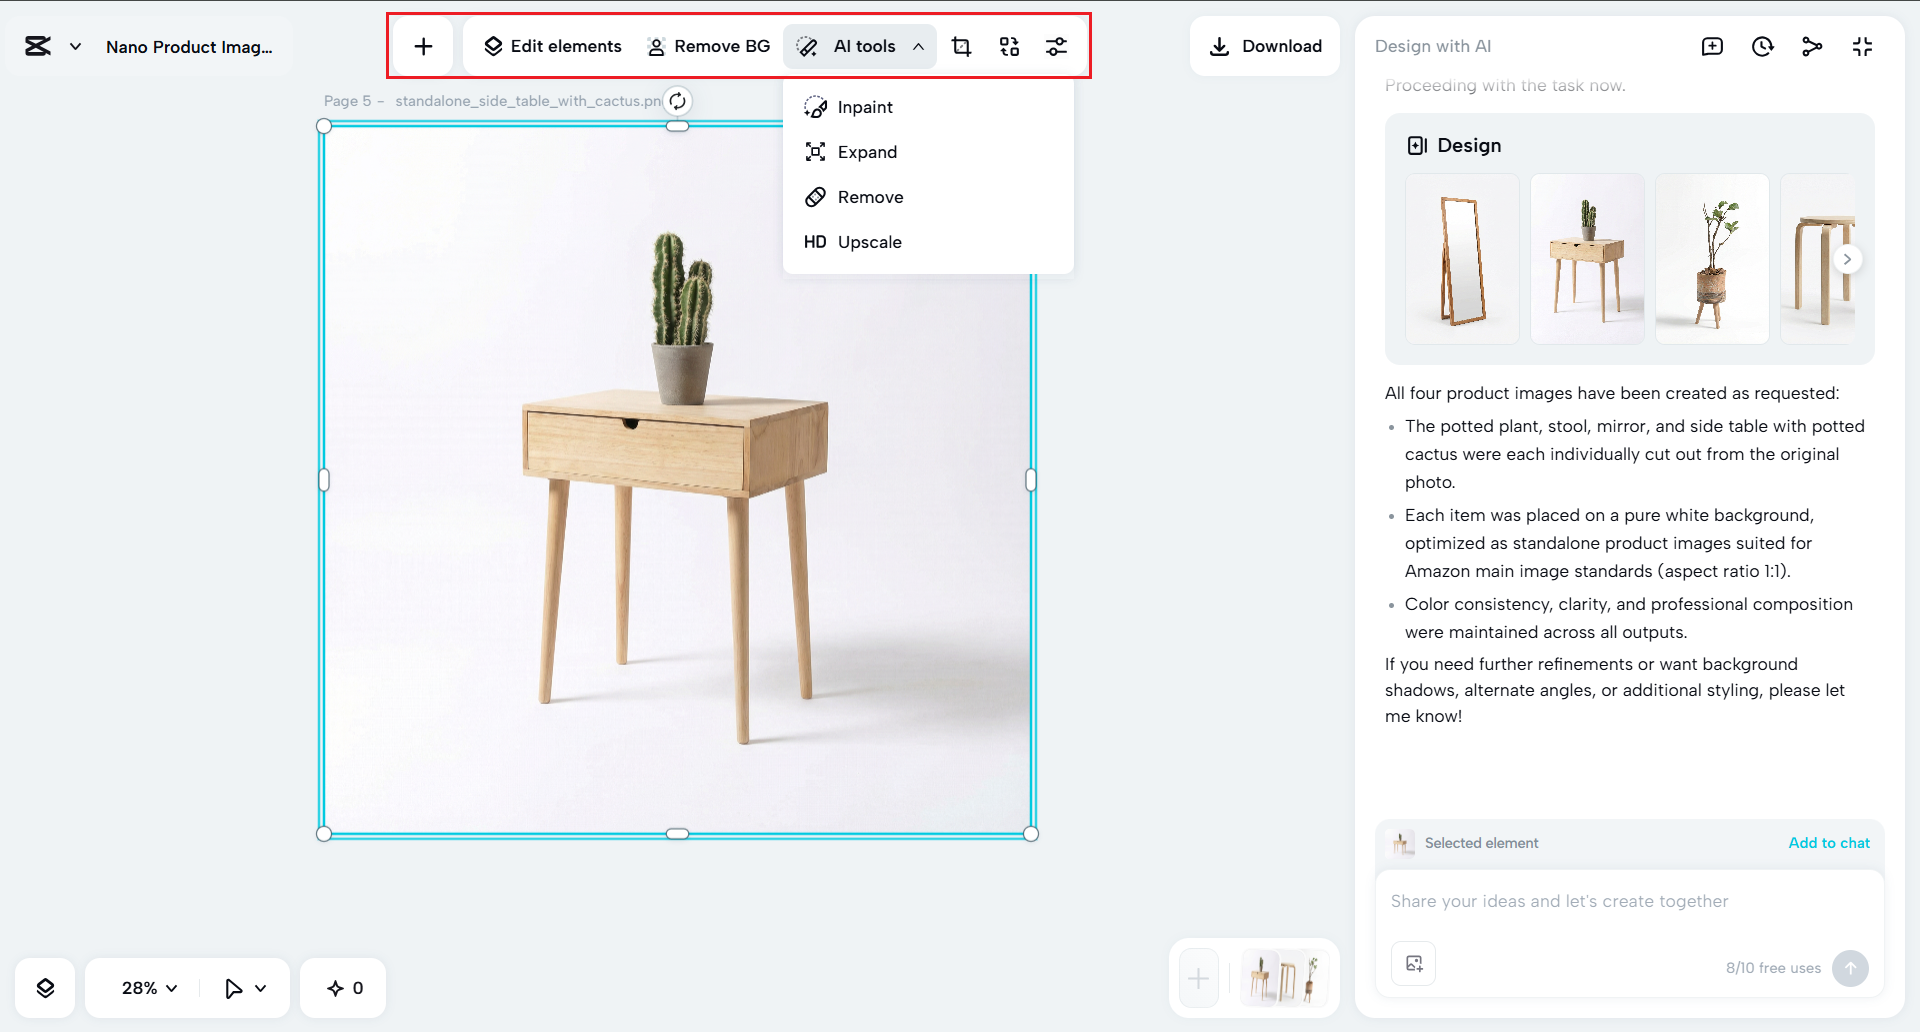Select the Crop tool icon
This screenshot has width=1920, height=1032.
point(961,46)
